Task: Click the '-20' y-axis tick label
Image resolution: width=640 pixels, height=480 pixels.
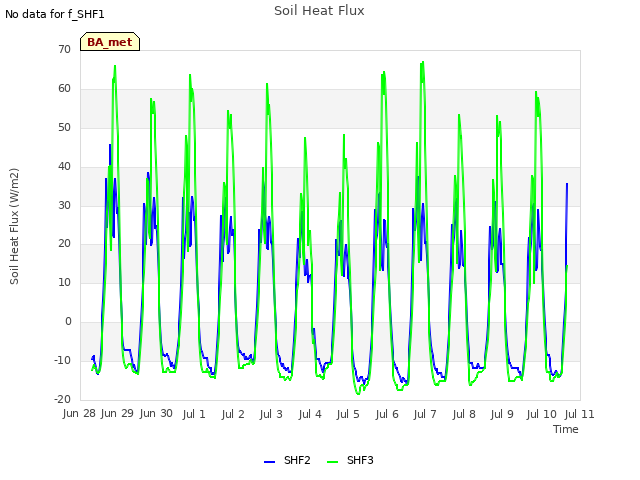Action: [x=62, y=399]
